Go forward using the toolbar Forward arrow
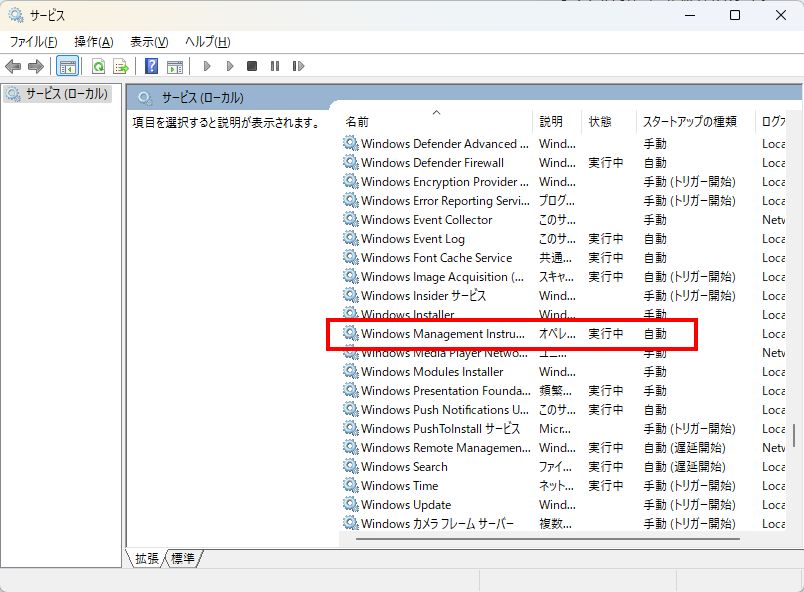Viewport: 804px width, 592px height. [x=36, y=66]
